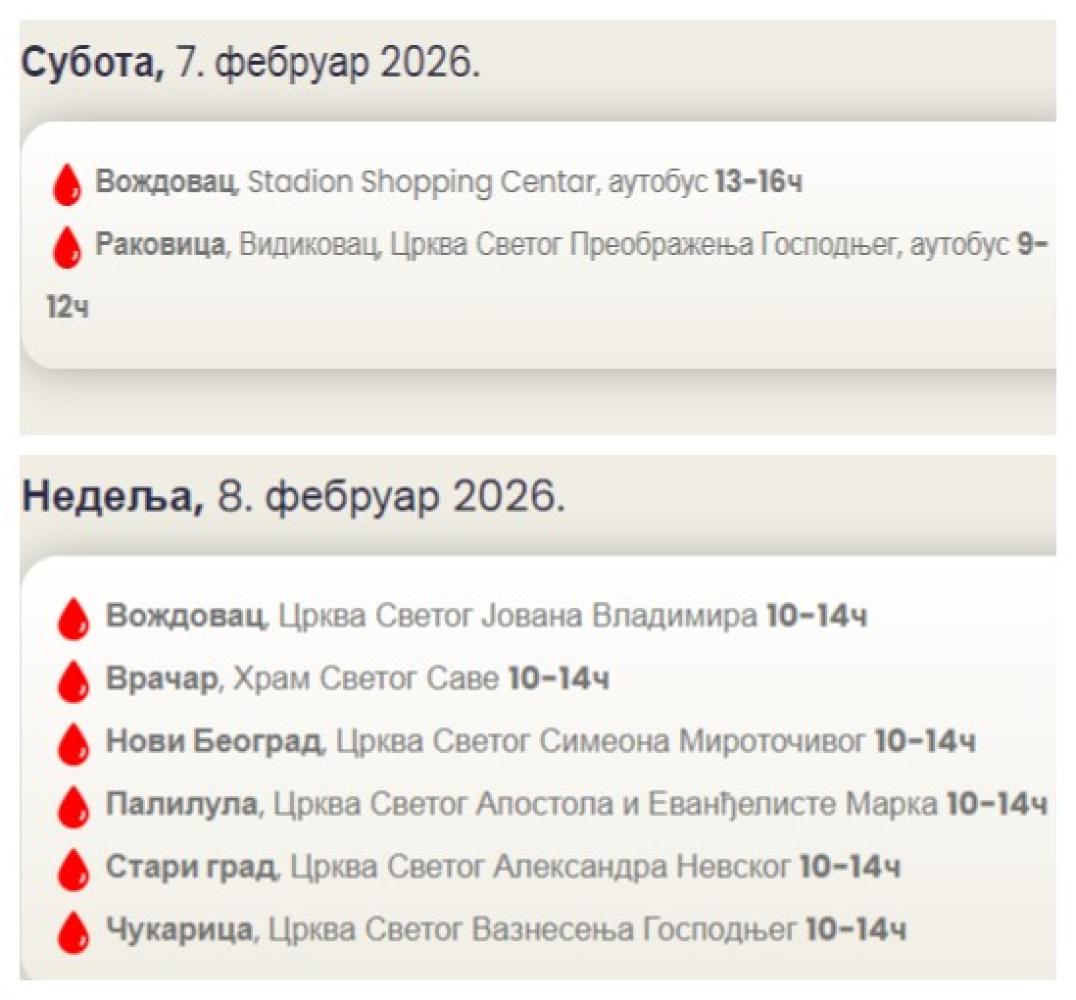Image resolution: width=1076 pixels, height=1000 pixels.
Task: Click the blood drop icon beside Палилула
Action: (x=73, y=806)
